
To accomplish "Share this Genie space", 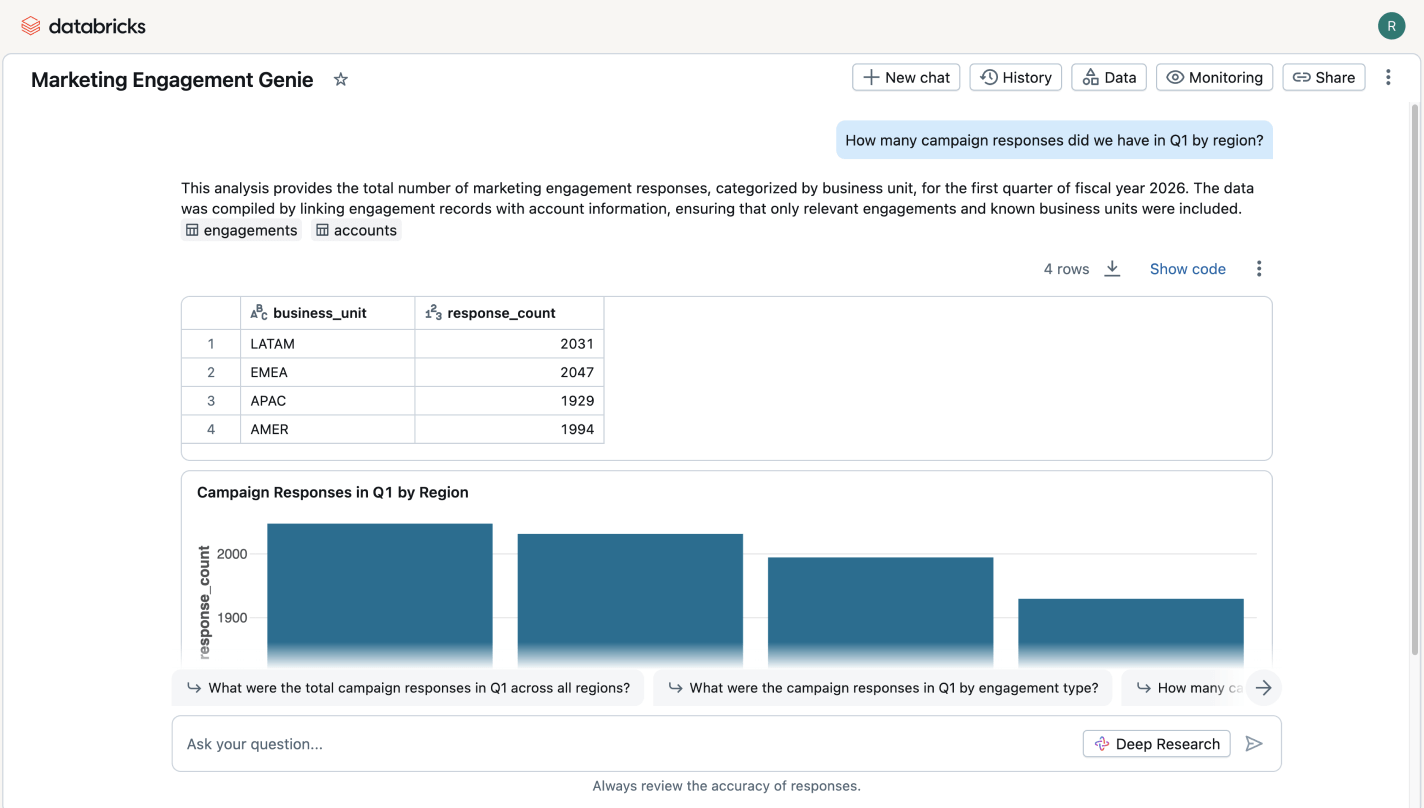I will coord(1323,77).
